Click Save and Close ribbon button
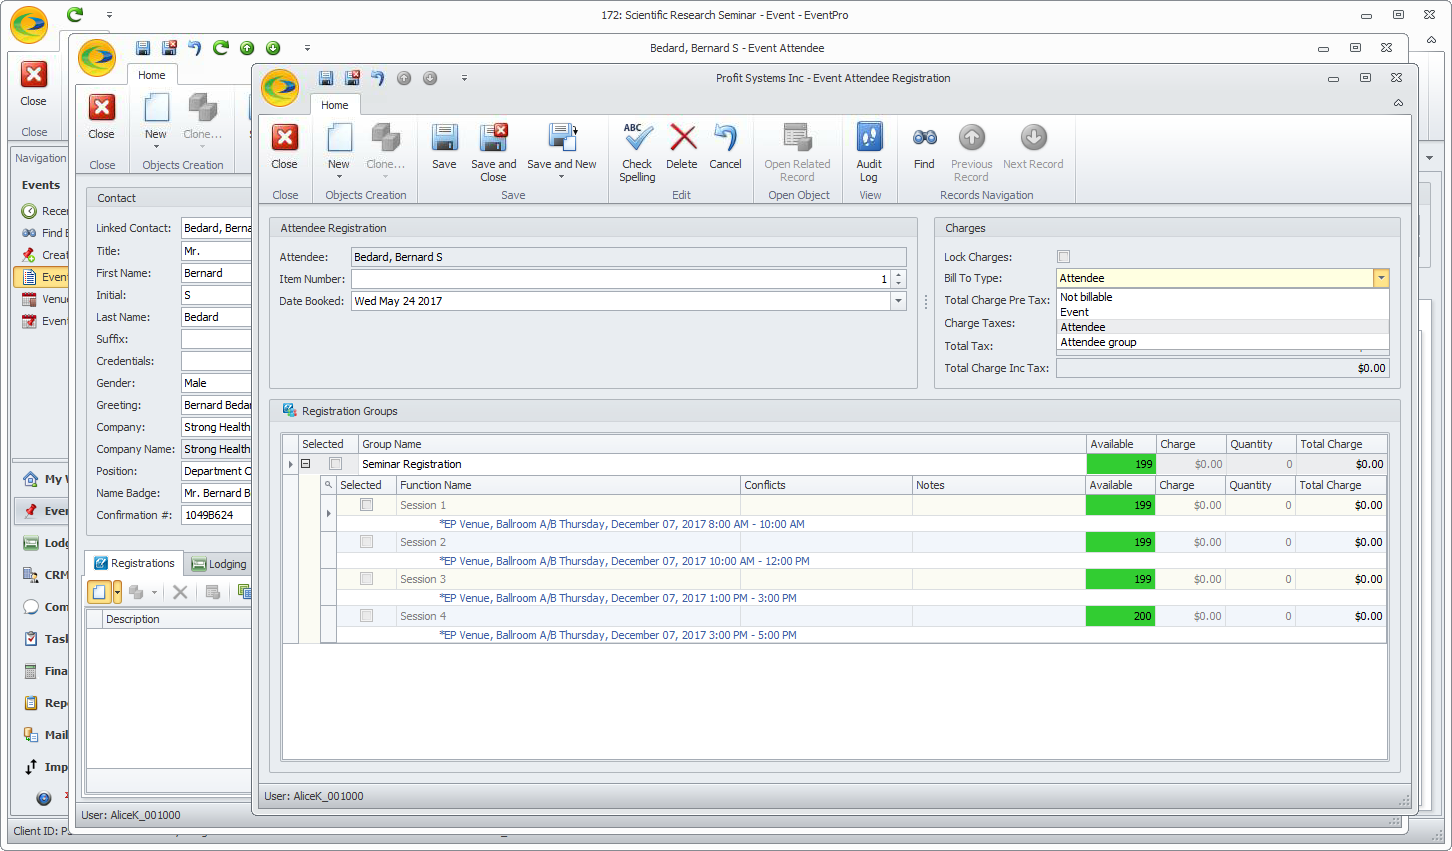Image resolution: width=1452 pixels, height=851 pixels. coord(493,153)
